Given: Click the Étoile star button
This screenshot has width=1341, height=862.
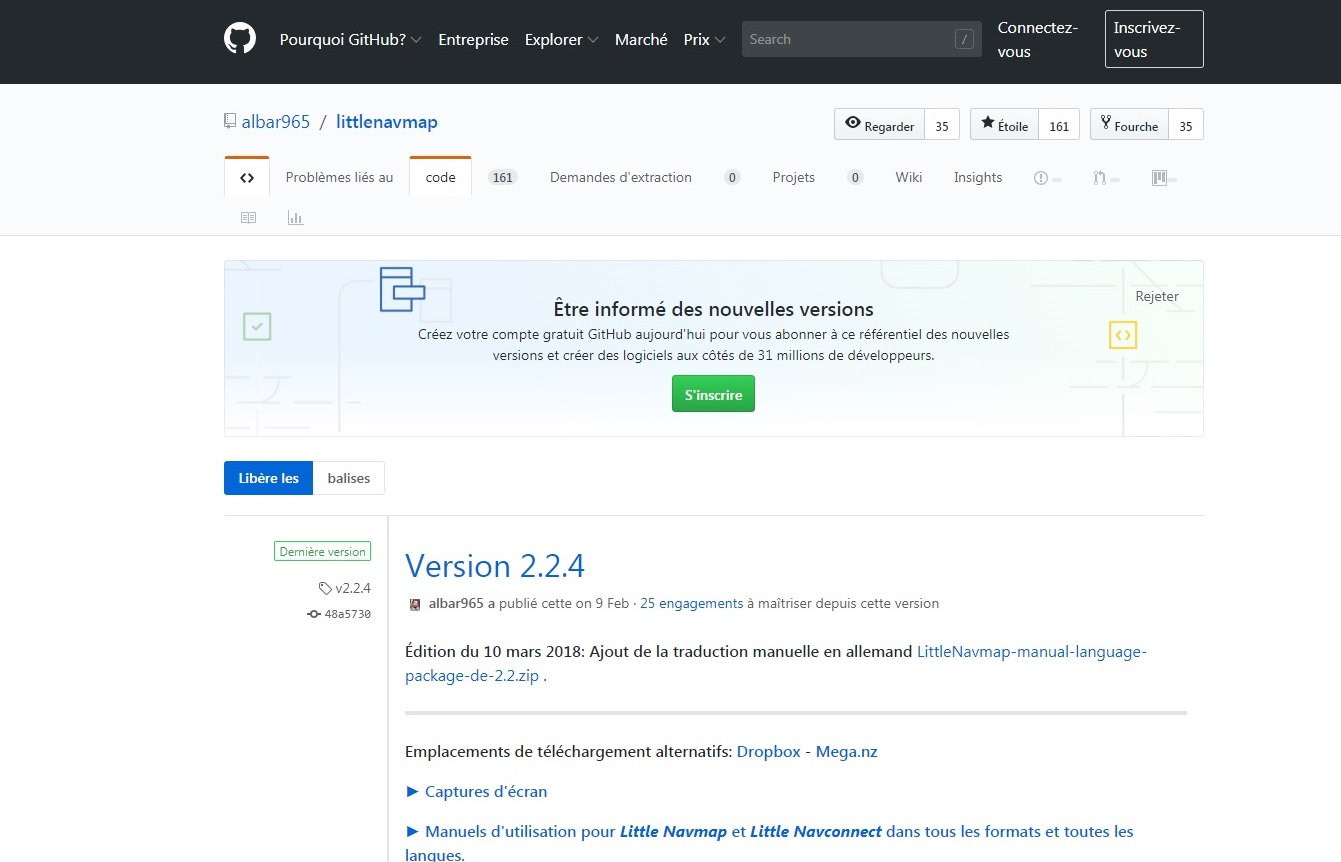Looking at the screenshot, I should tap(1005, 124).
